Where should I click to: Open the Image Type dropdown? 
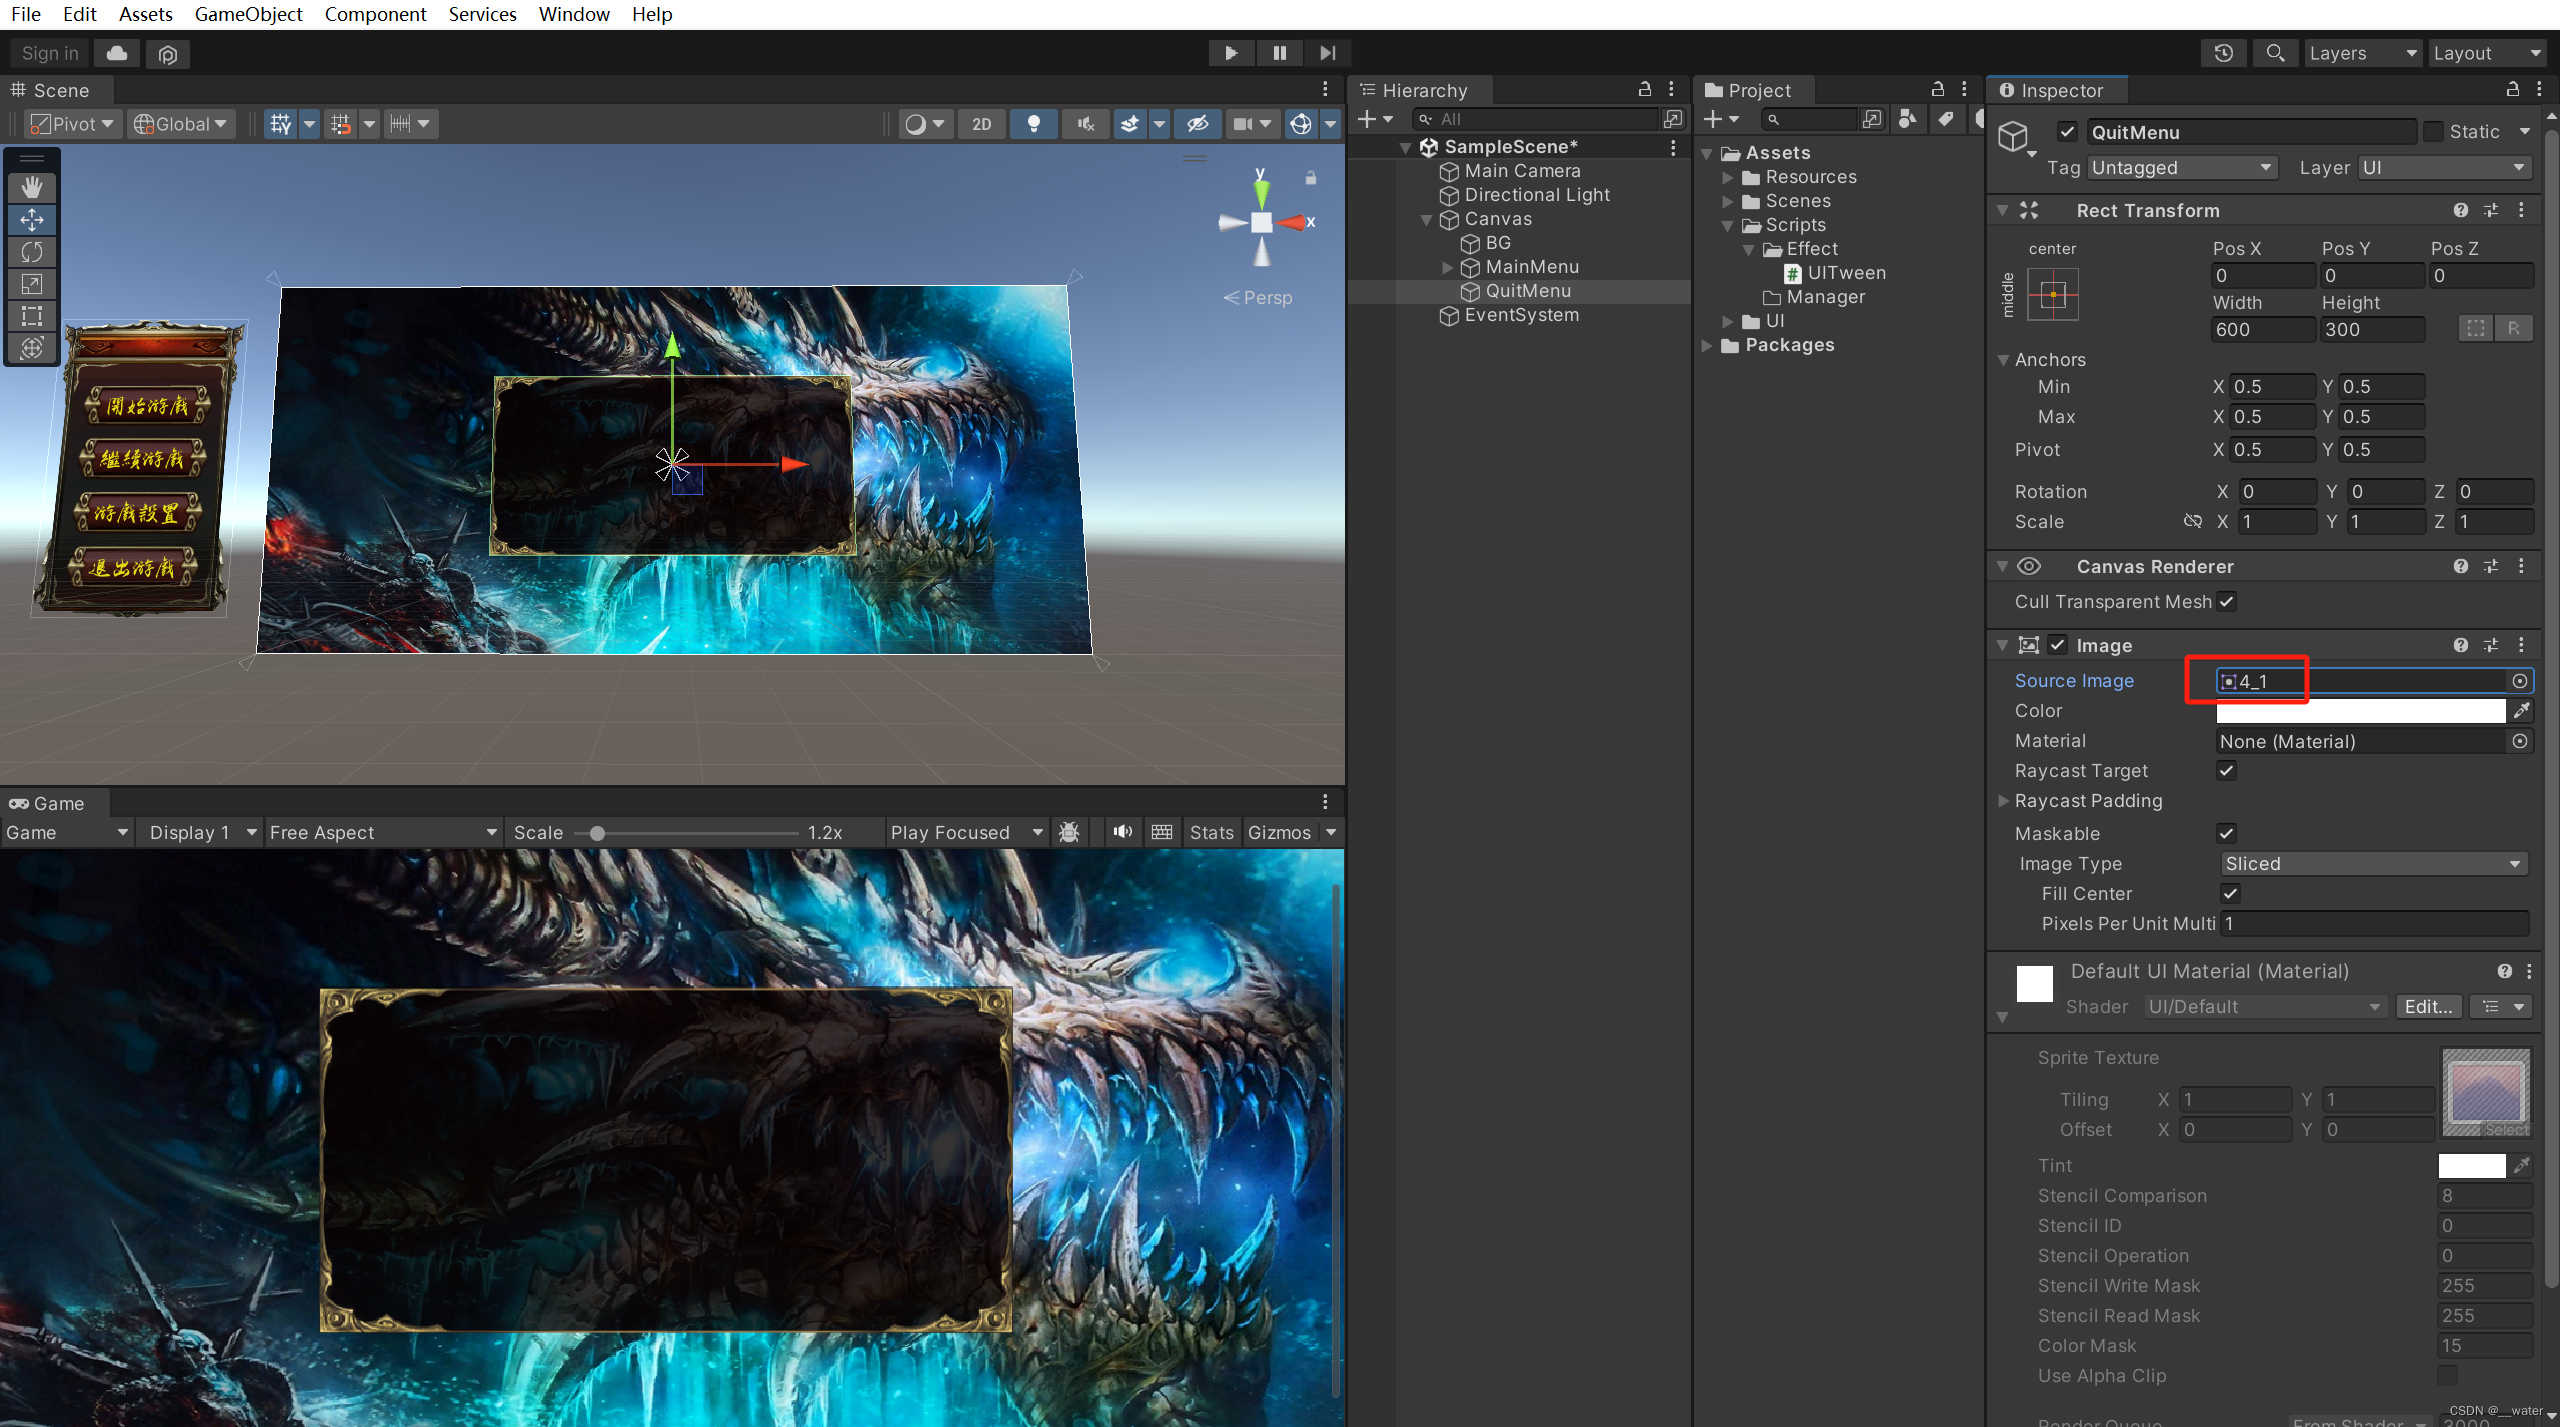tap(2373, 863)
